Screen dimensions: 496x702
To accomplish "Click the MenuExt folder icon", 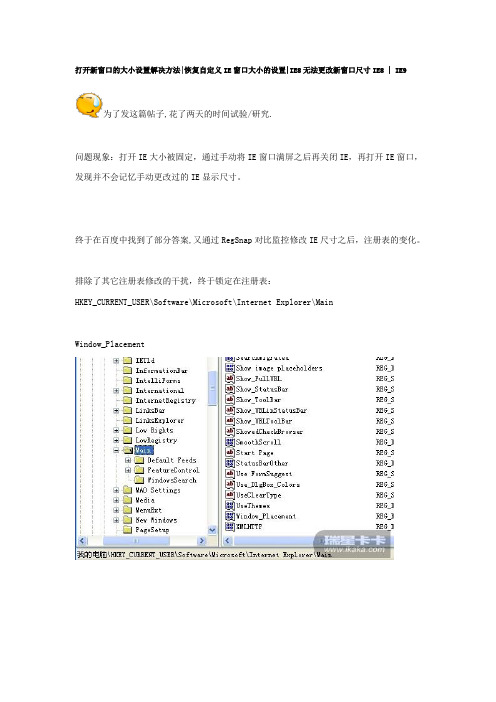I will pos(128,510).
